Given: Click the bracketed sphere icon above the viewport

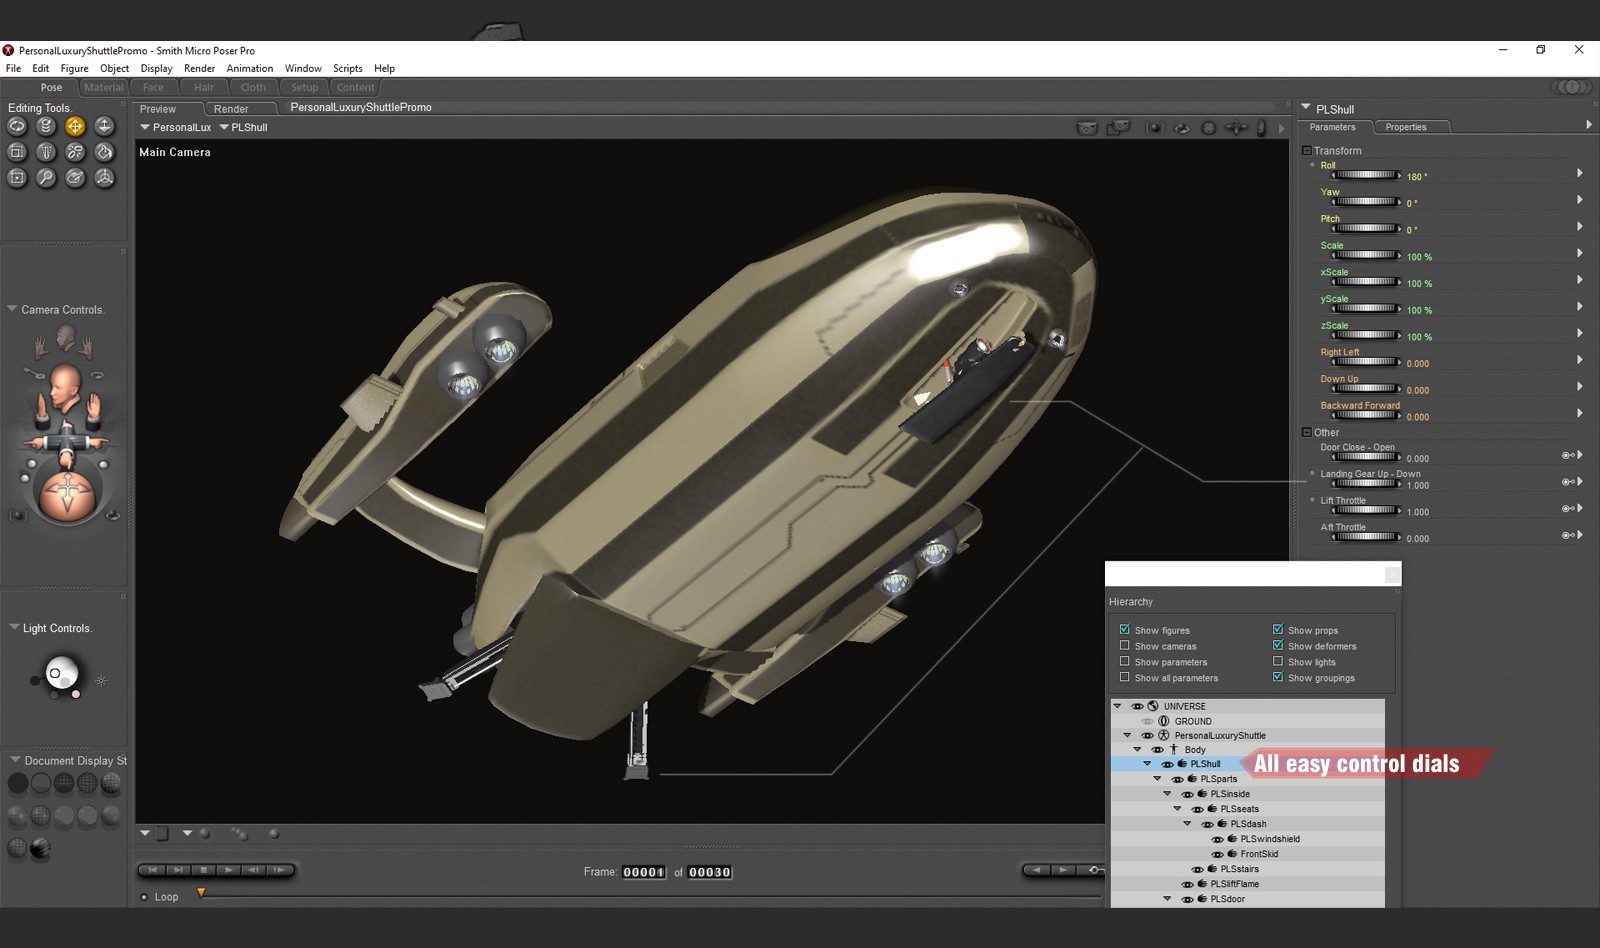Looking at the screenshot, I should (1155, 128).
